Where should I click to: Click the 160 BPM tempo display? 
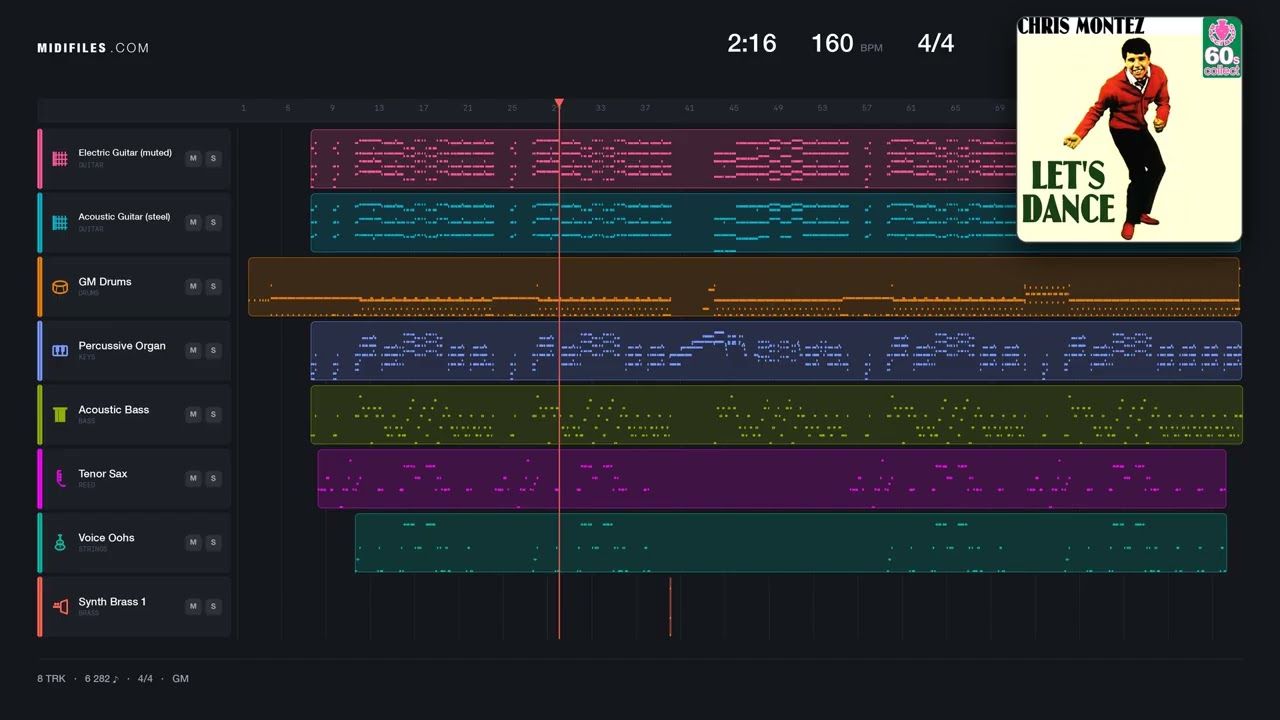[x=847, y=43]
